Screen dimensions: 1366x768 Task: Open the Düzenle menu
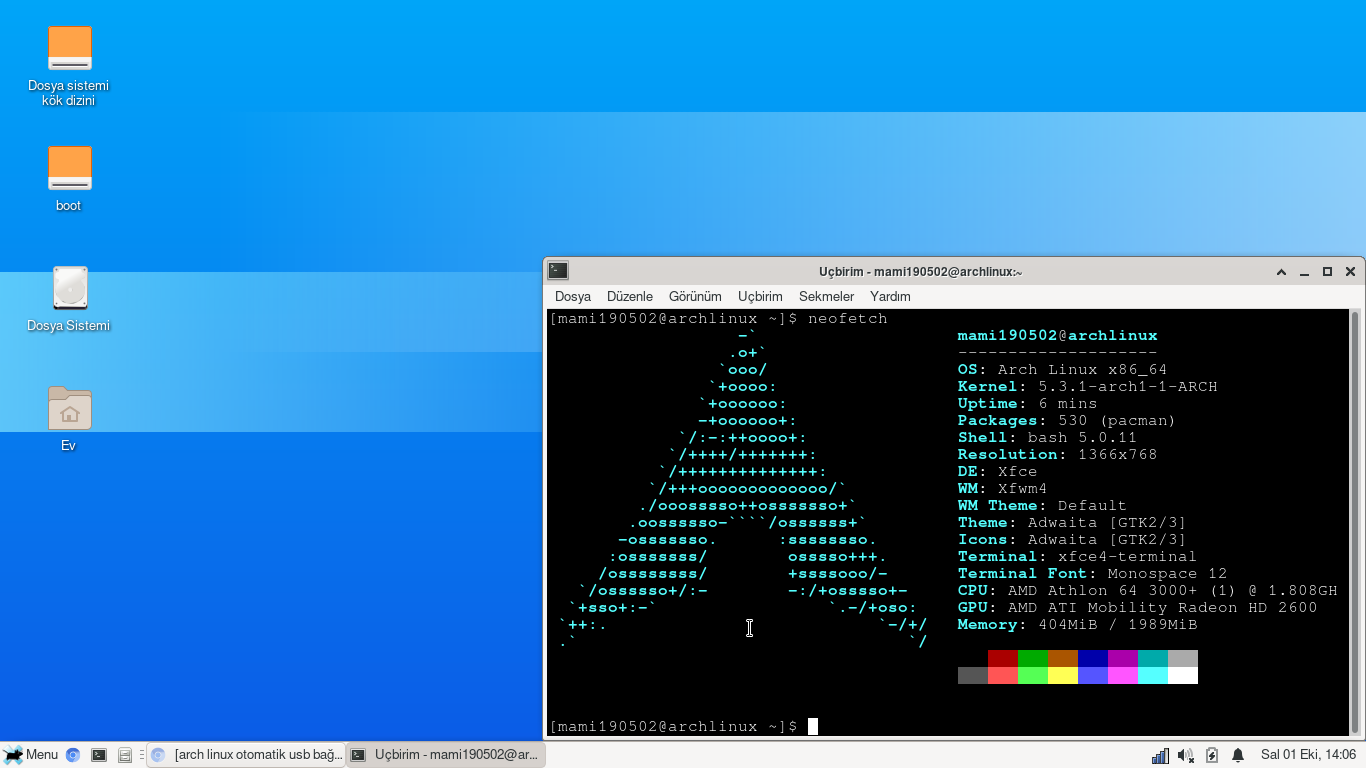[x=630, y=296]
